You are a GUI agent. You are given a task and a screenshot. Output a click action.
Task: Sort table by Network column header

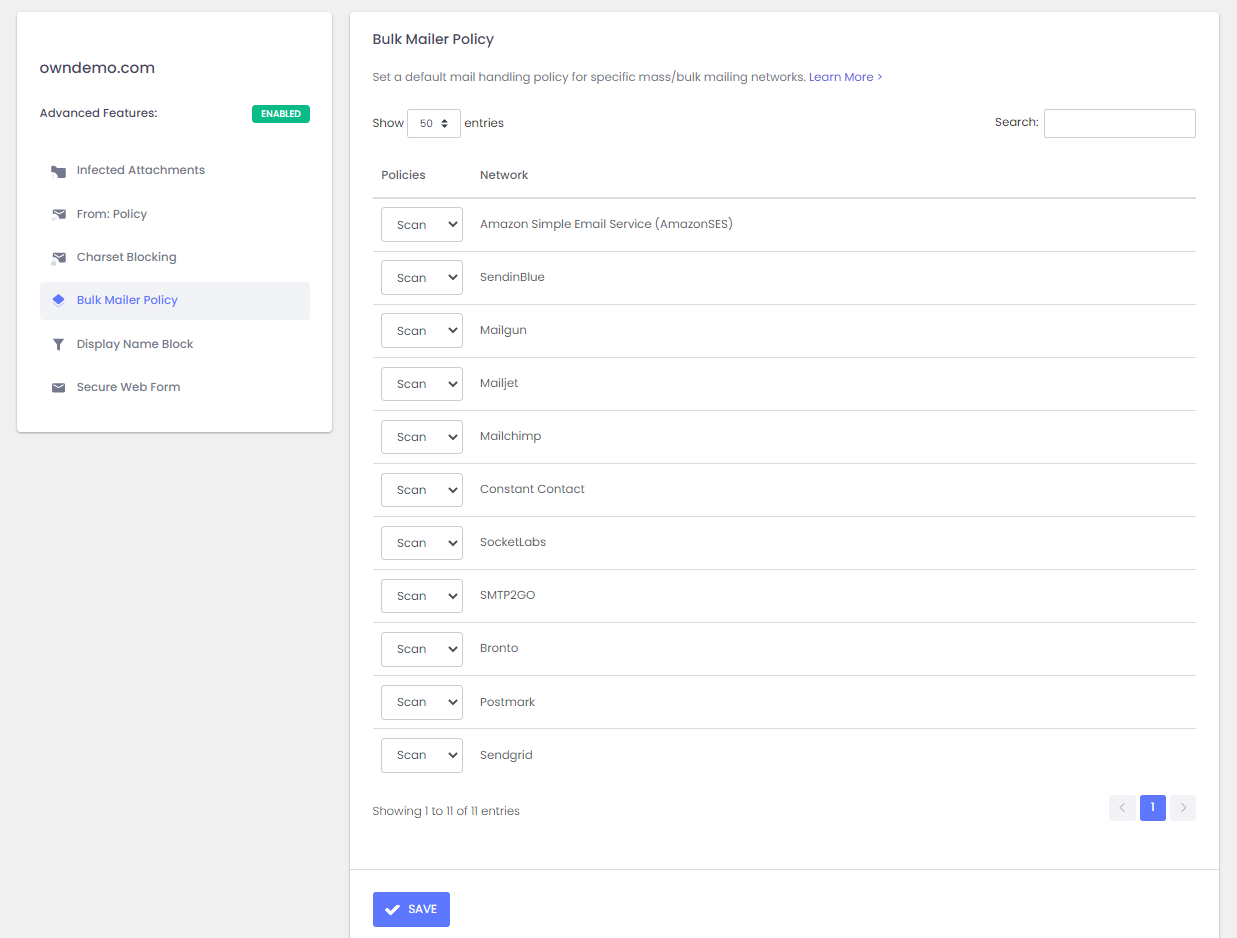click(504, 175)
